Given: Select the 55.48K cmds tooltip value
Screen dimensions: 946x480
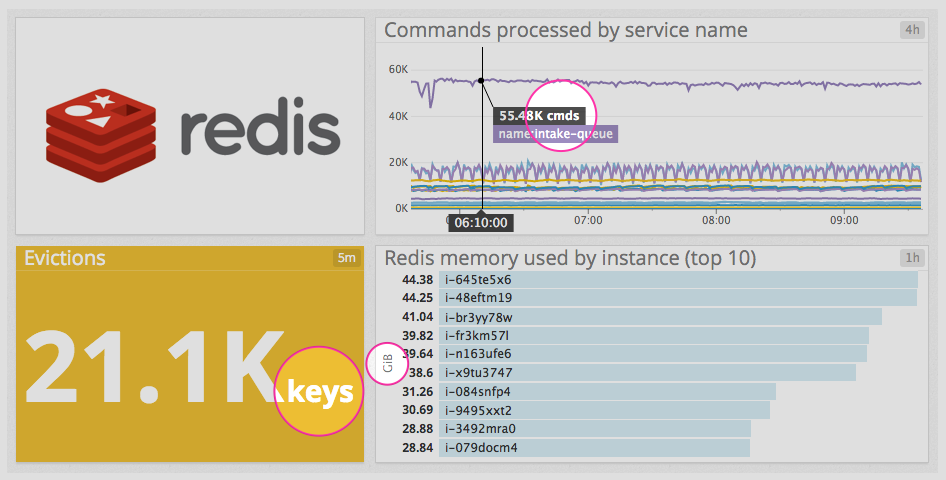Looking at the screenshot, I should [539, 116].
